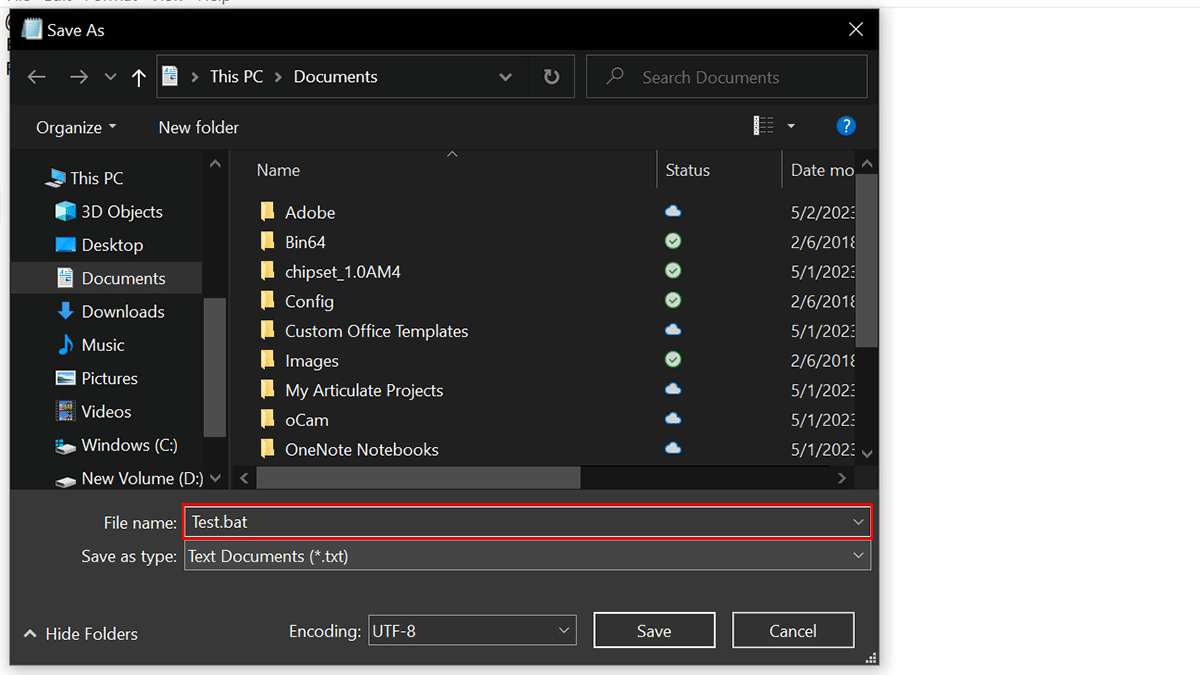This screenshot has height=675, width=1200.
Task: Click New folder in the toolbar
Action: (x=198, y=127)
